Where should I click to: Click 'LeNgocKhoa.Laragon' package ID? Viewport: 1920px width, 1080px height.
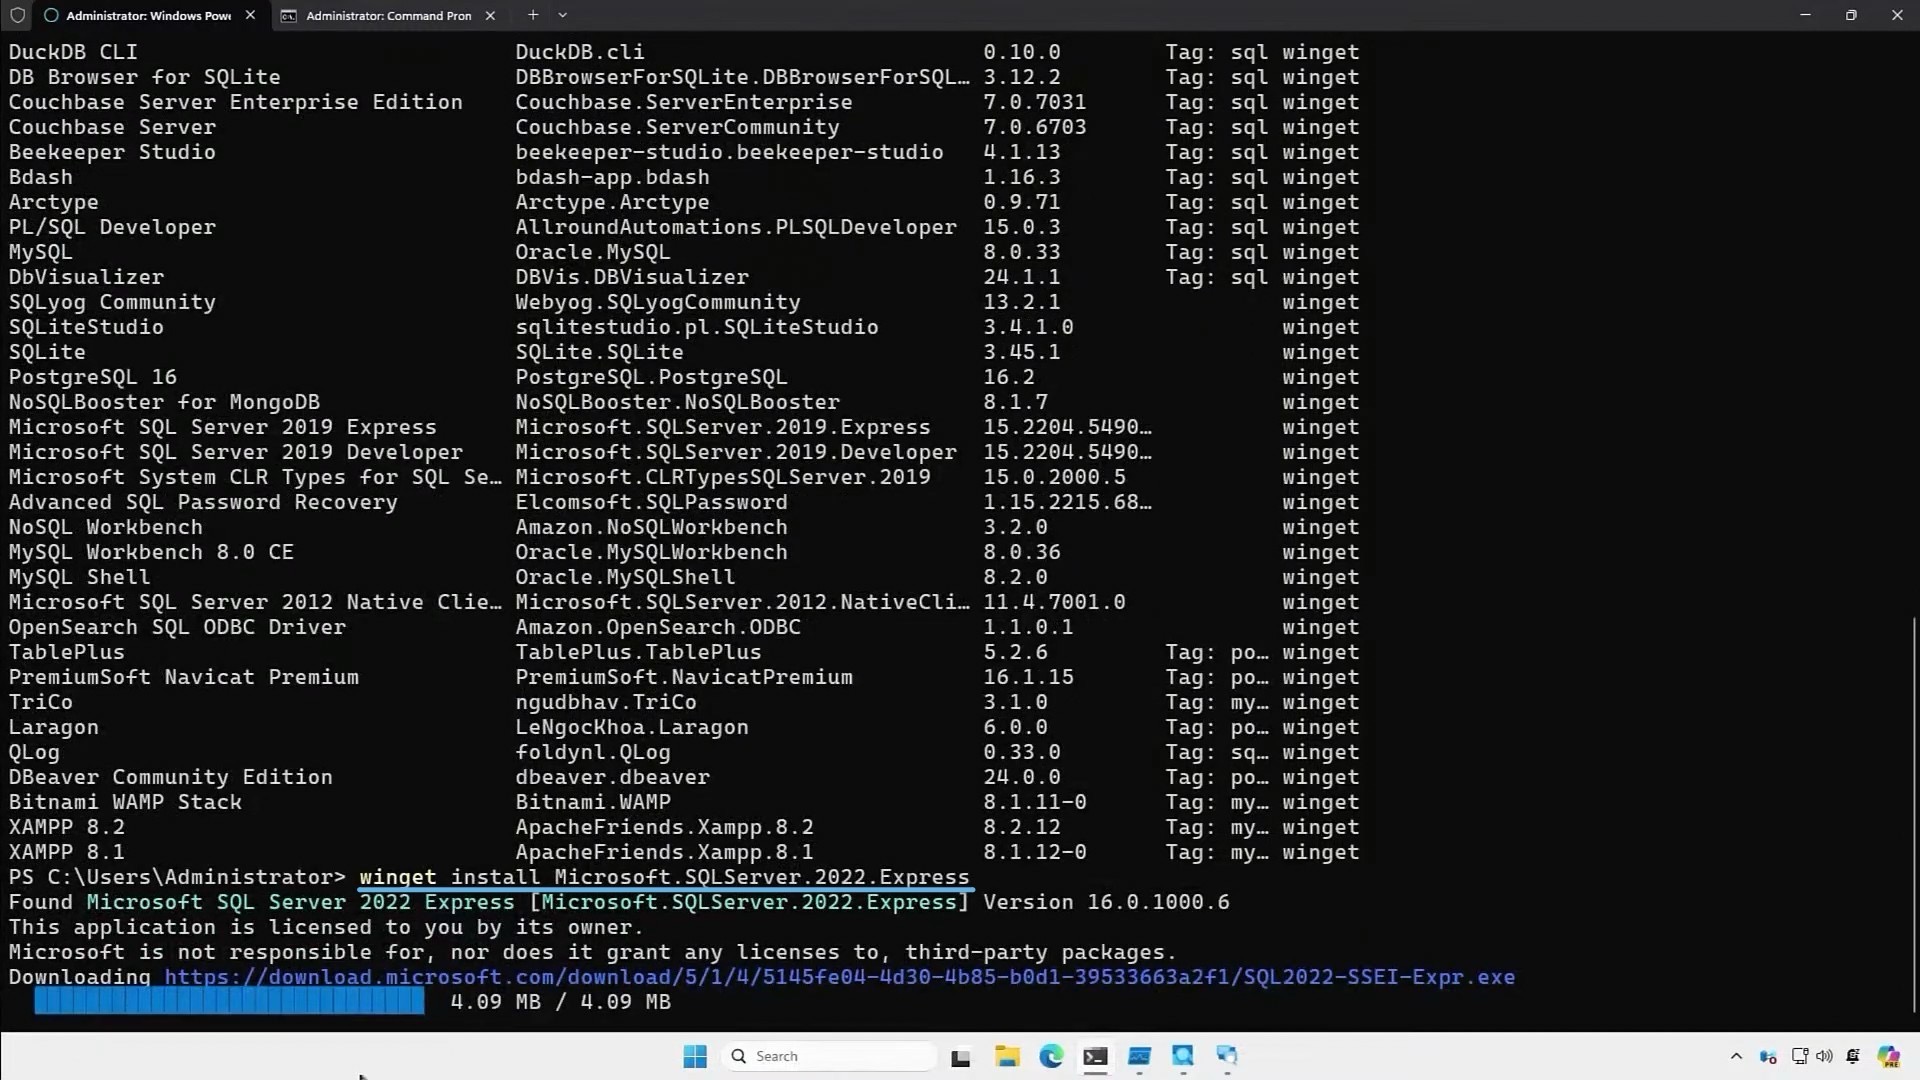click(632, 727)
